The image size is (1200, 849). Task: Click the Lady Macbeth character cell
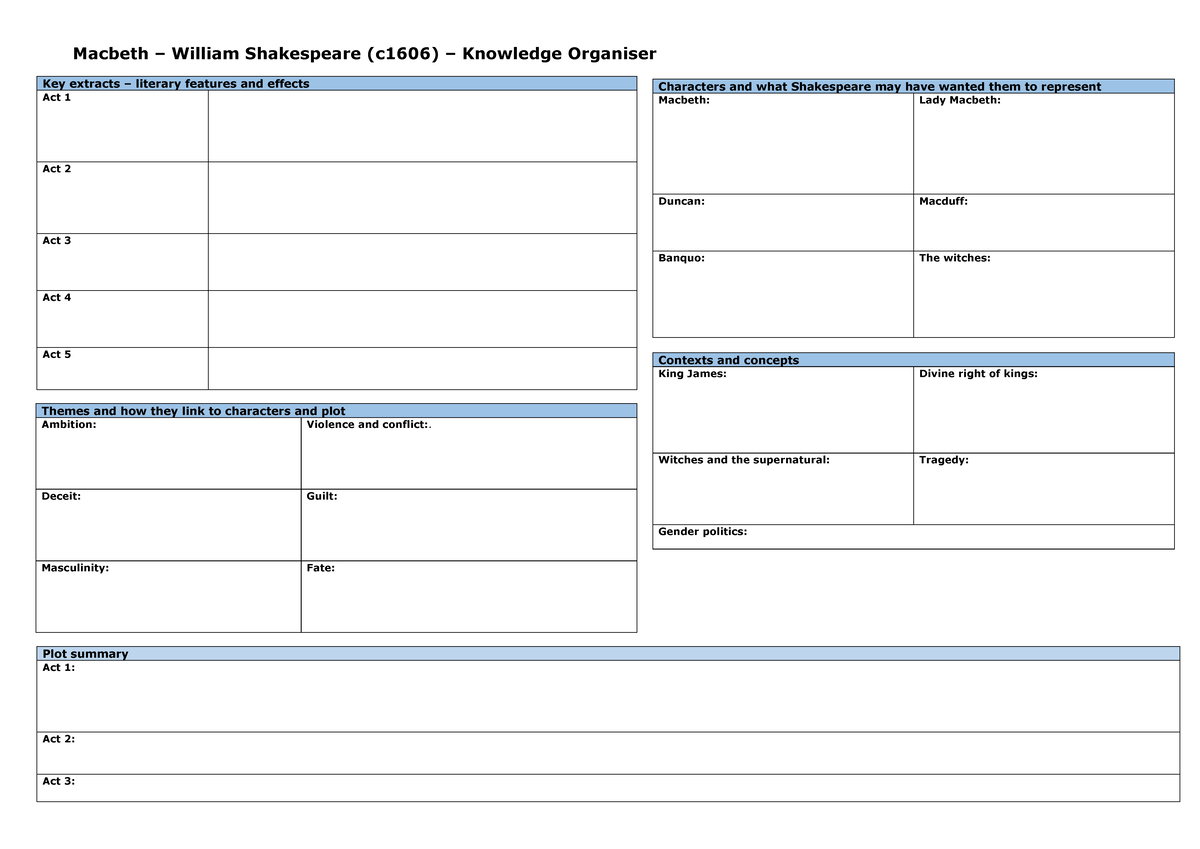[x=1043, y=144]
